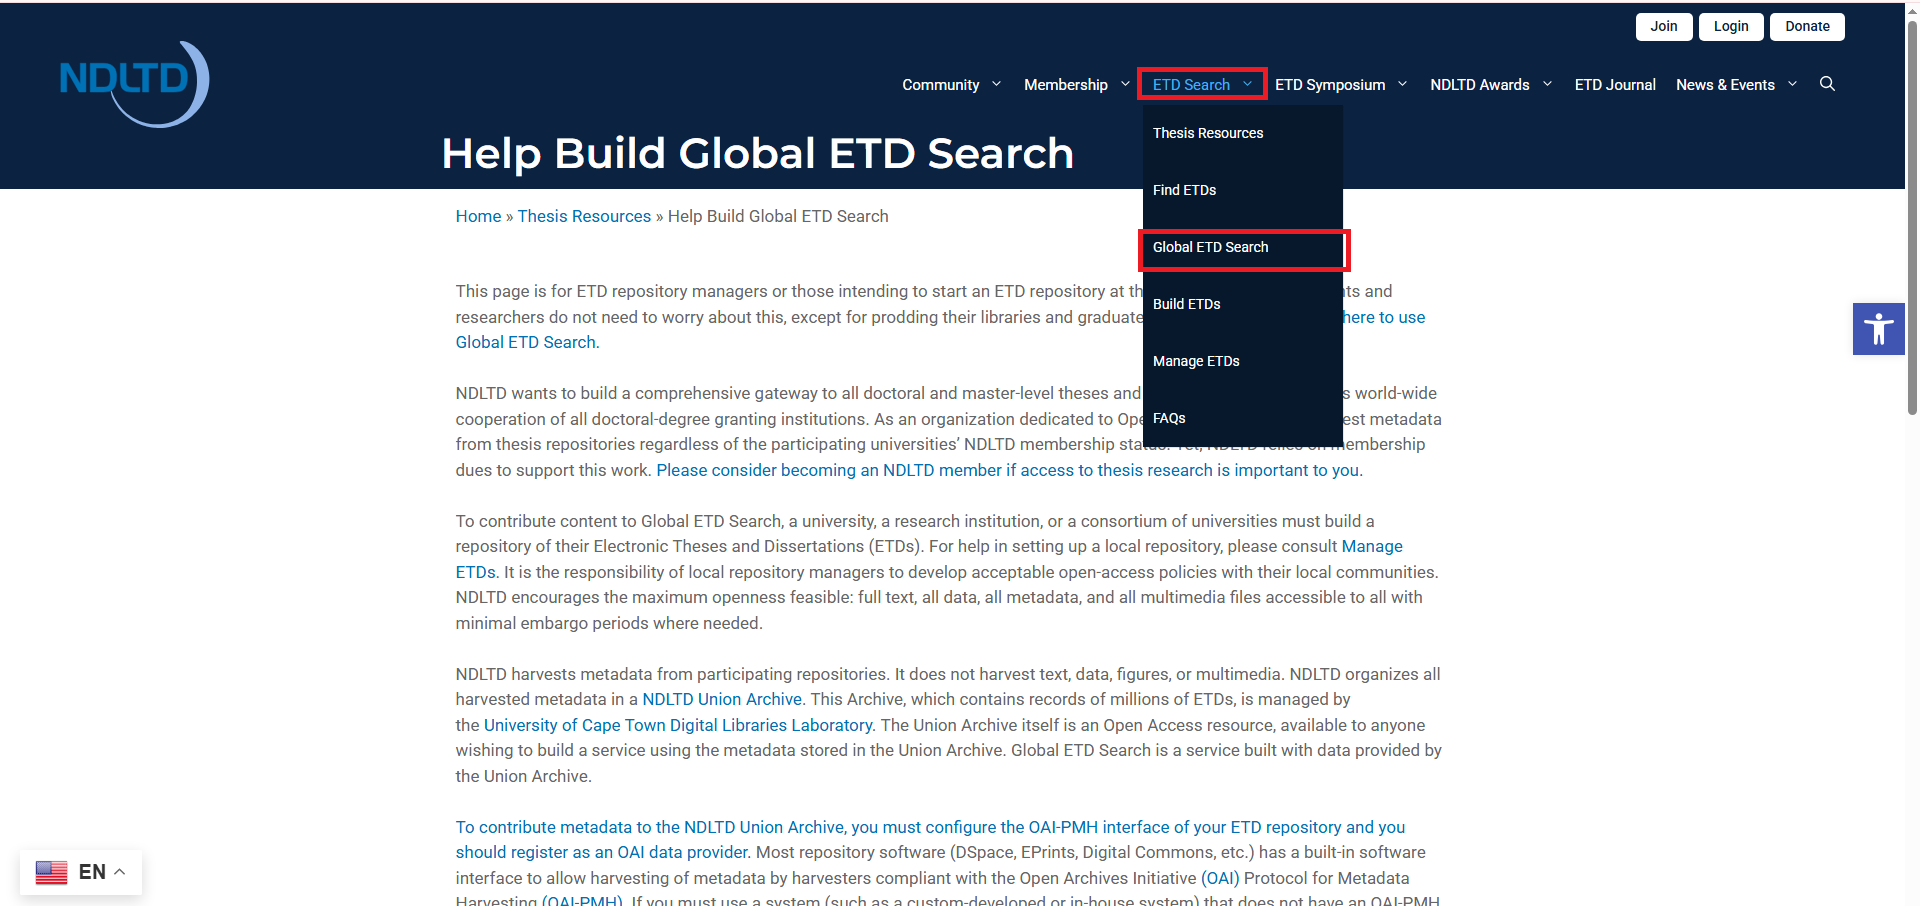Expand the Membership menu chevron
1920x906 pixels.
(x=1125, y=84)
